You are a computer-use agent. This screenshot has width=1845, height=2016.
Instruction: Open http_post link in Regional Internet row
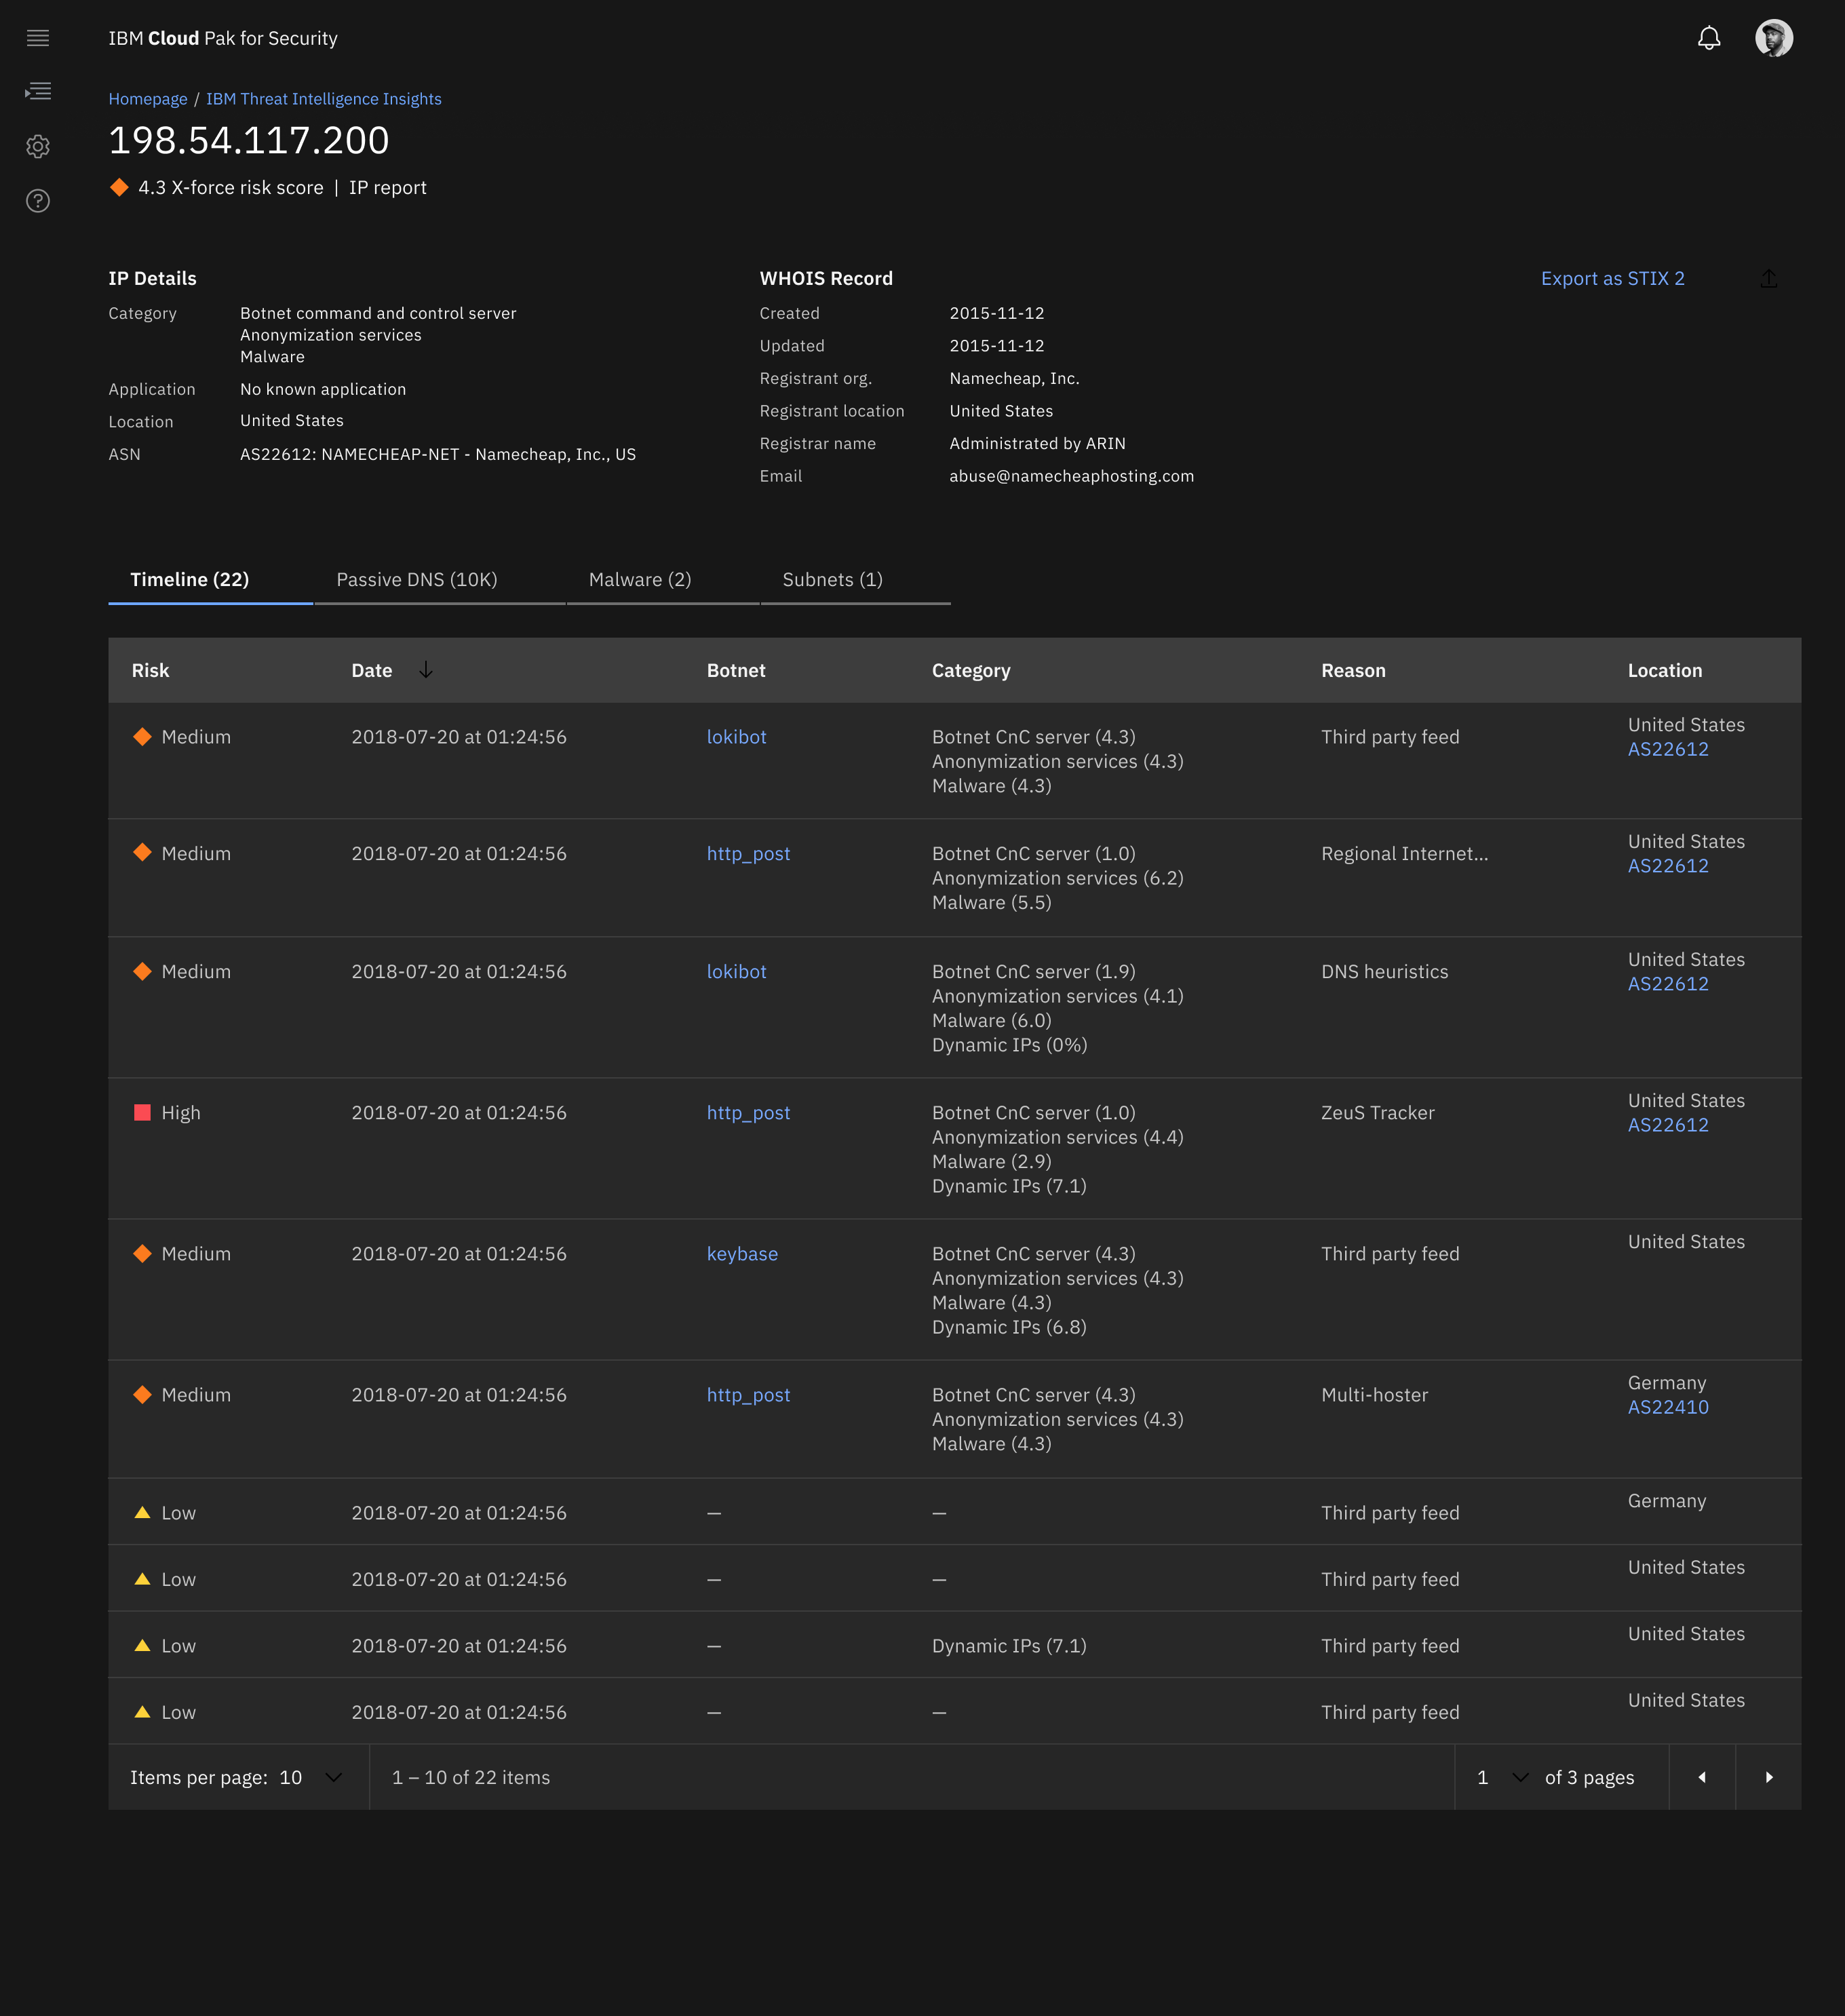pyautogui.click(x=748, y=854)
